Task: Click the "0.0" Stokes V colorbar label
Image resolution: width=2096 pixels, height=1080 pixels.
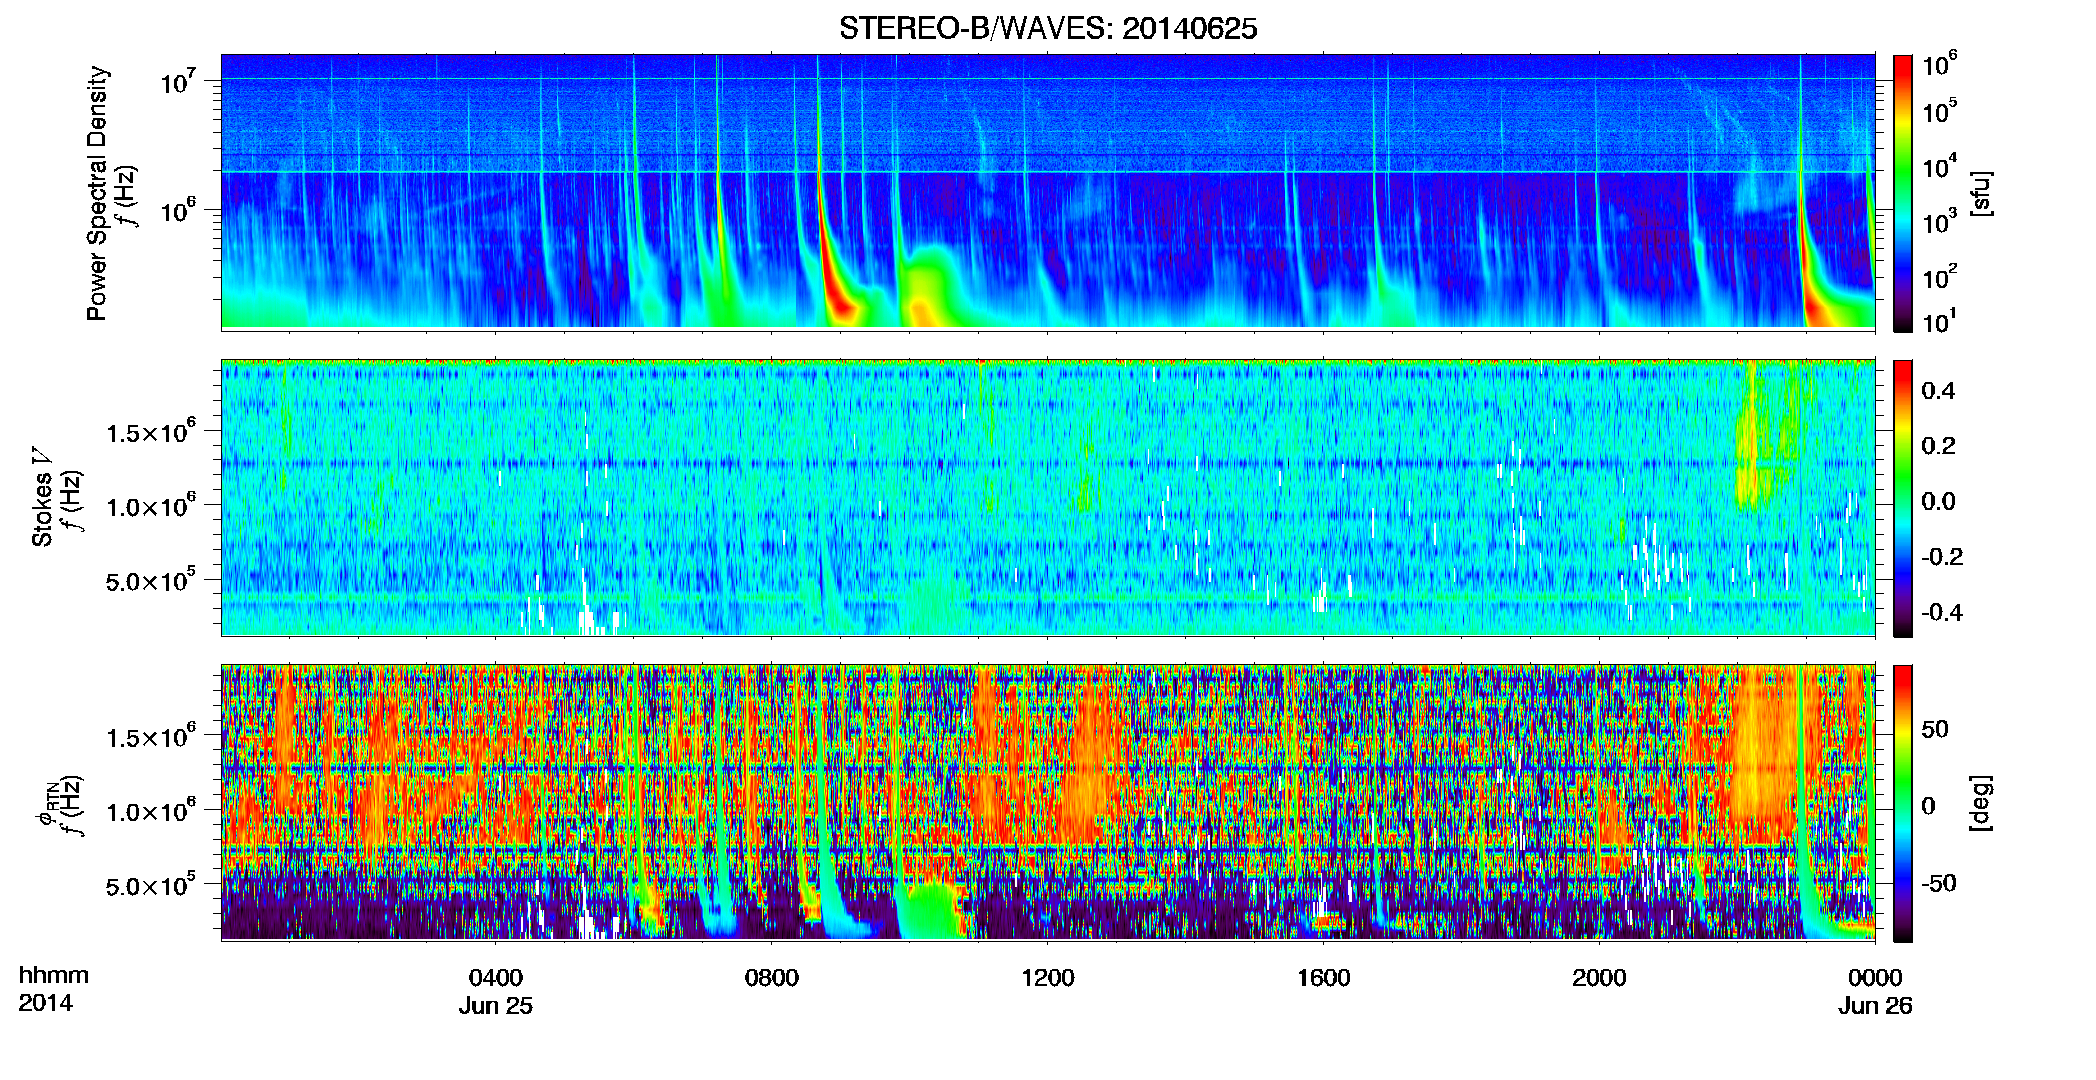Action: pos(1938,501)
